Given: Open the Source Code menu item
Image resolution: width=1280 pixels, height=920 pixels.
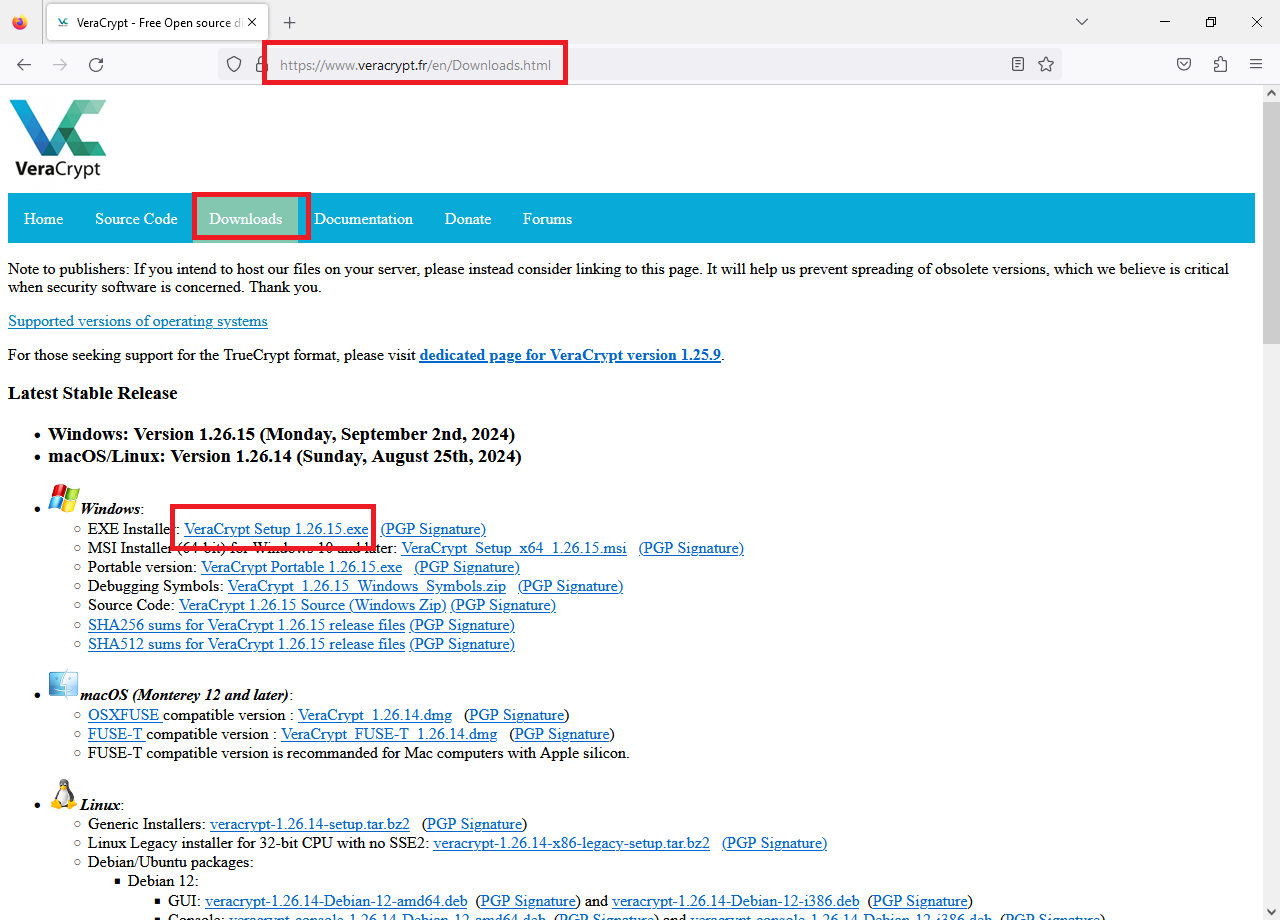Looking at the screenshot, I should [x=136, y=219].
